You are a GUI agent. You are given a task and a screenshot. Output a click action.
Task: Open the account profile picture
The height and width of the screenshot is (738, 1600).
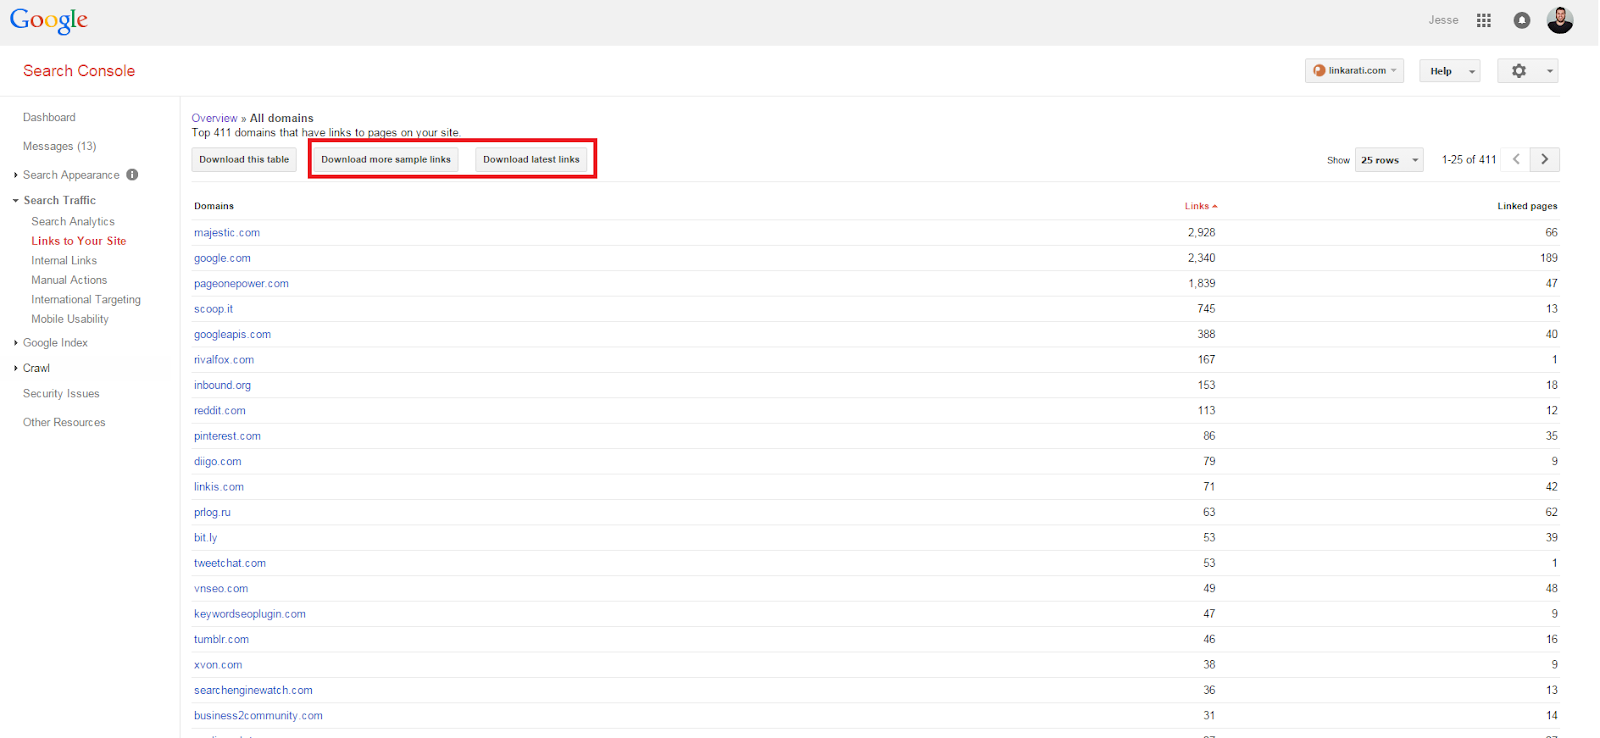pos(1560,19)
